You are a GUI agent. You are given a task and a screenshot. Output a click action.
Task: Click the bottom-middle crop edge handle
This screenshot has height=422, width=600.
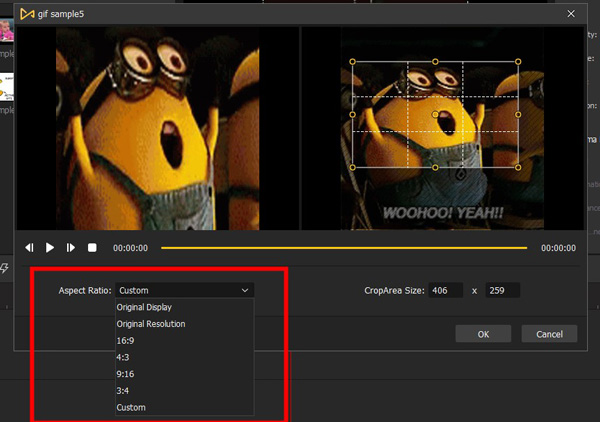pos(435,167)
